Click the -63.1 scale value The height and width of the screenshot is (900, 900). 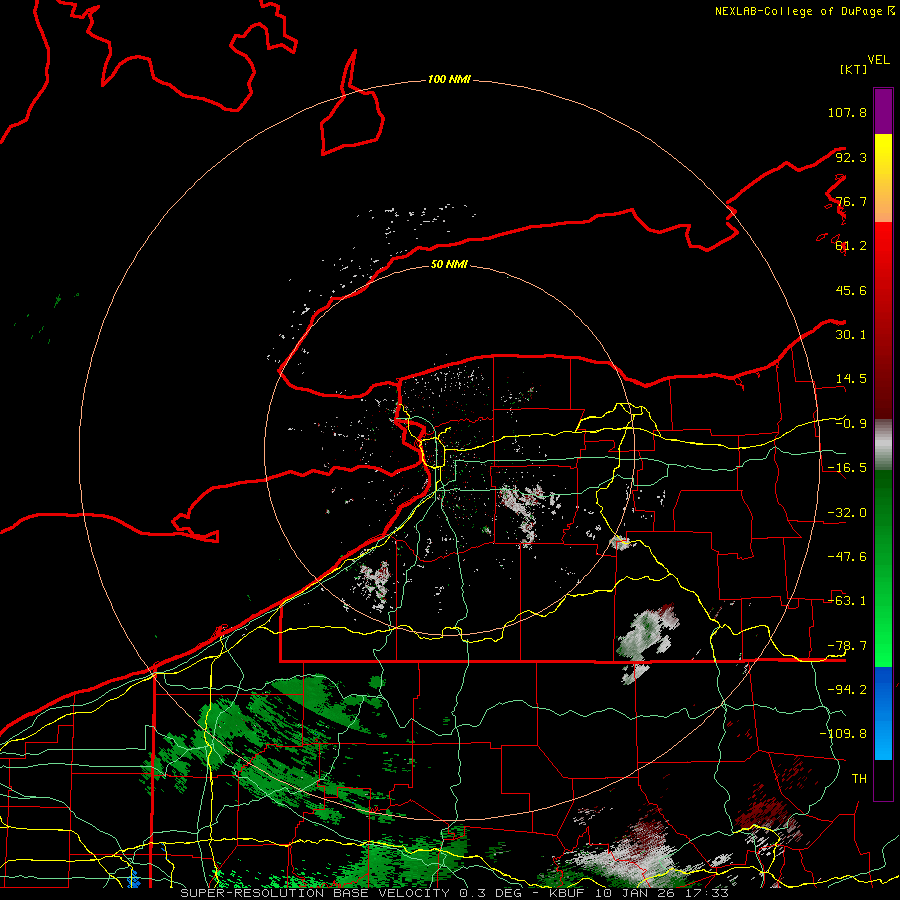click(x=847, y=601)
